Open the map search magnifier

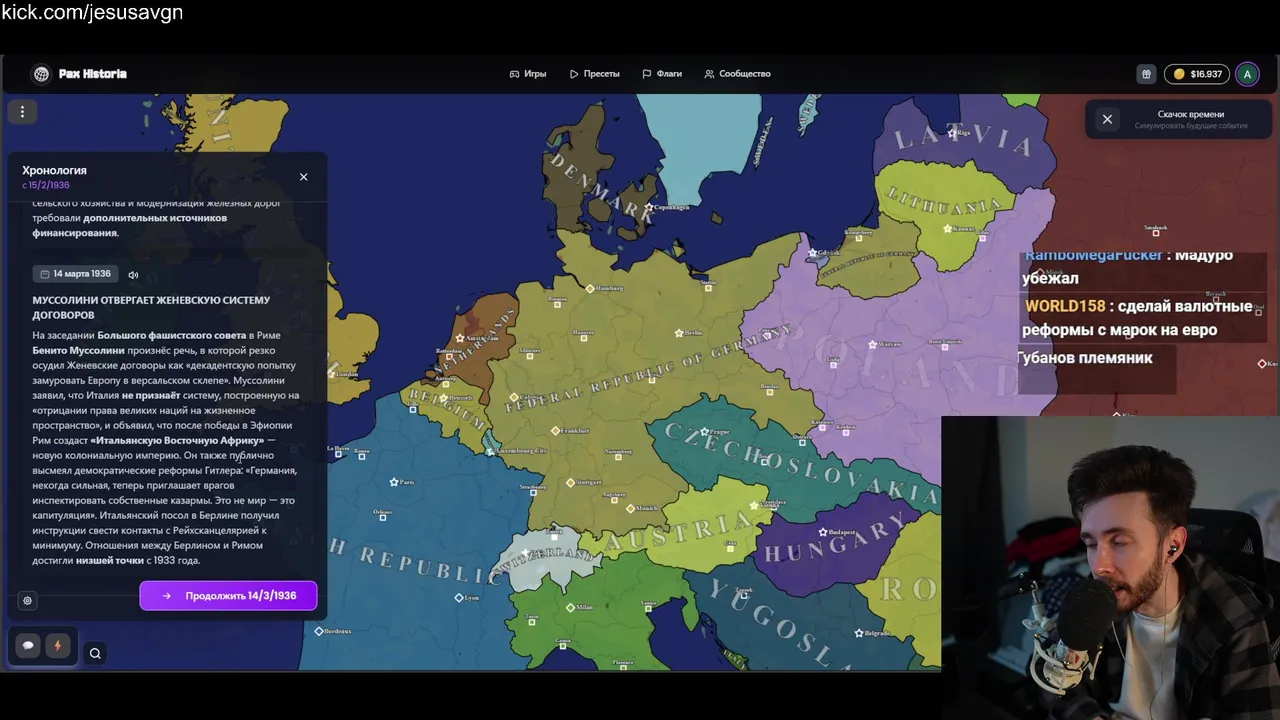[95, 654]
